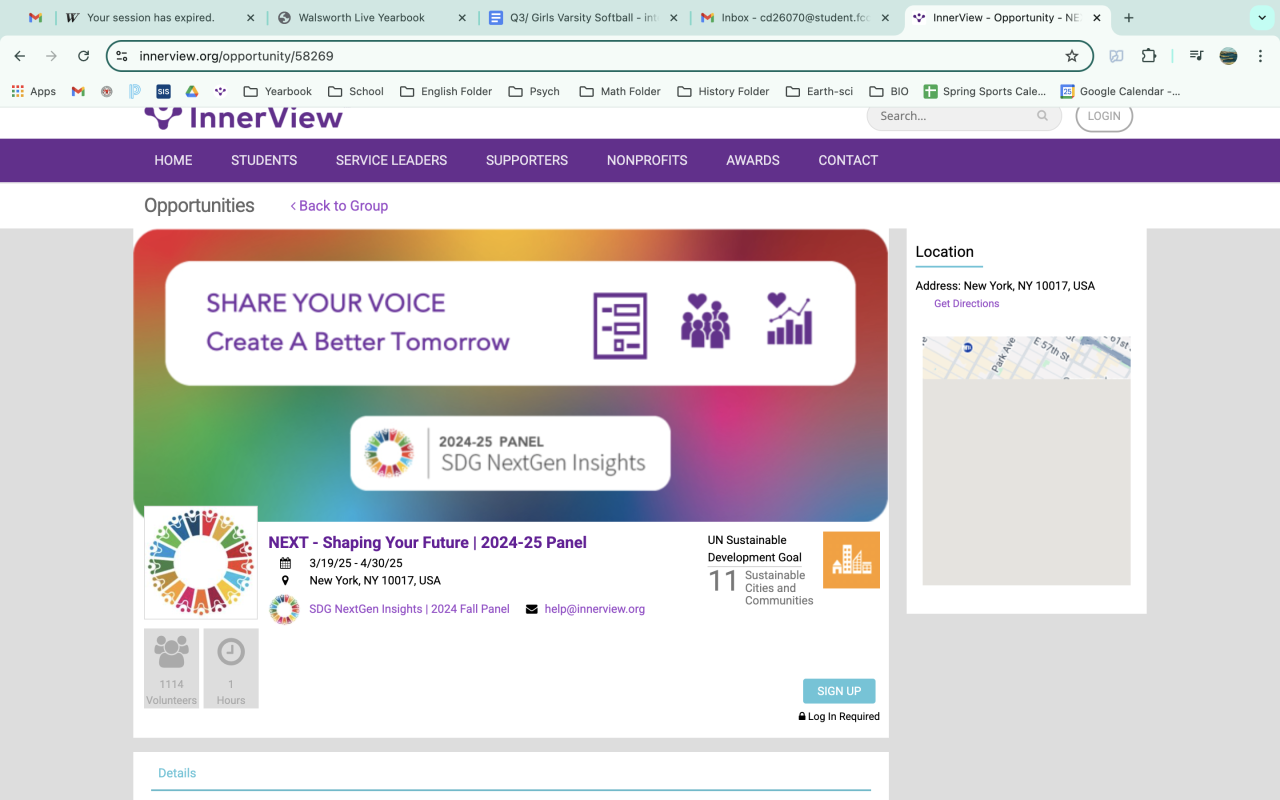Screen dimensions: 1280x800
Task: Expand the School bookmarks folder
Action: (x=356, y=91)
